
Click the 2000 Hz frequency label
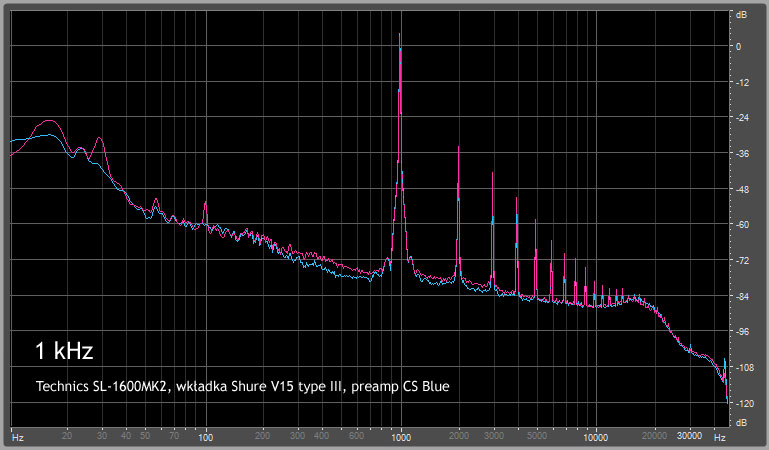tap(459, 435)
